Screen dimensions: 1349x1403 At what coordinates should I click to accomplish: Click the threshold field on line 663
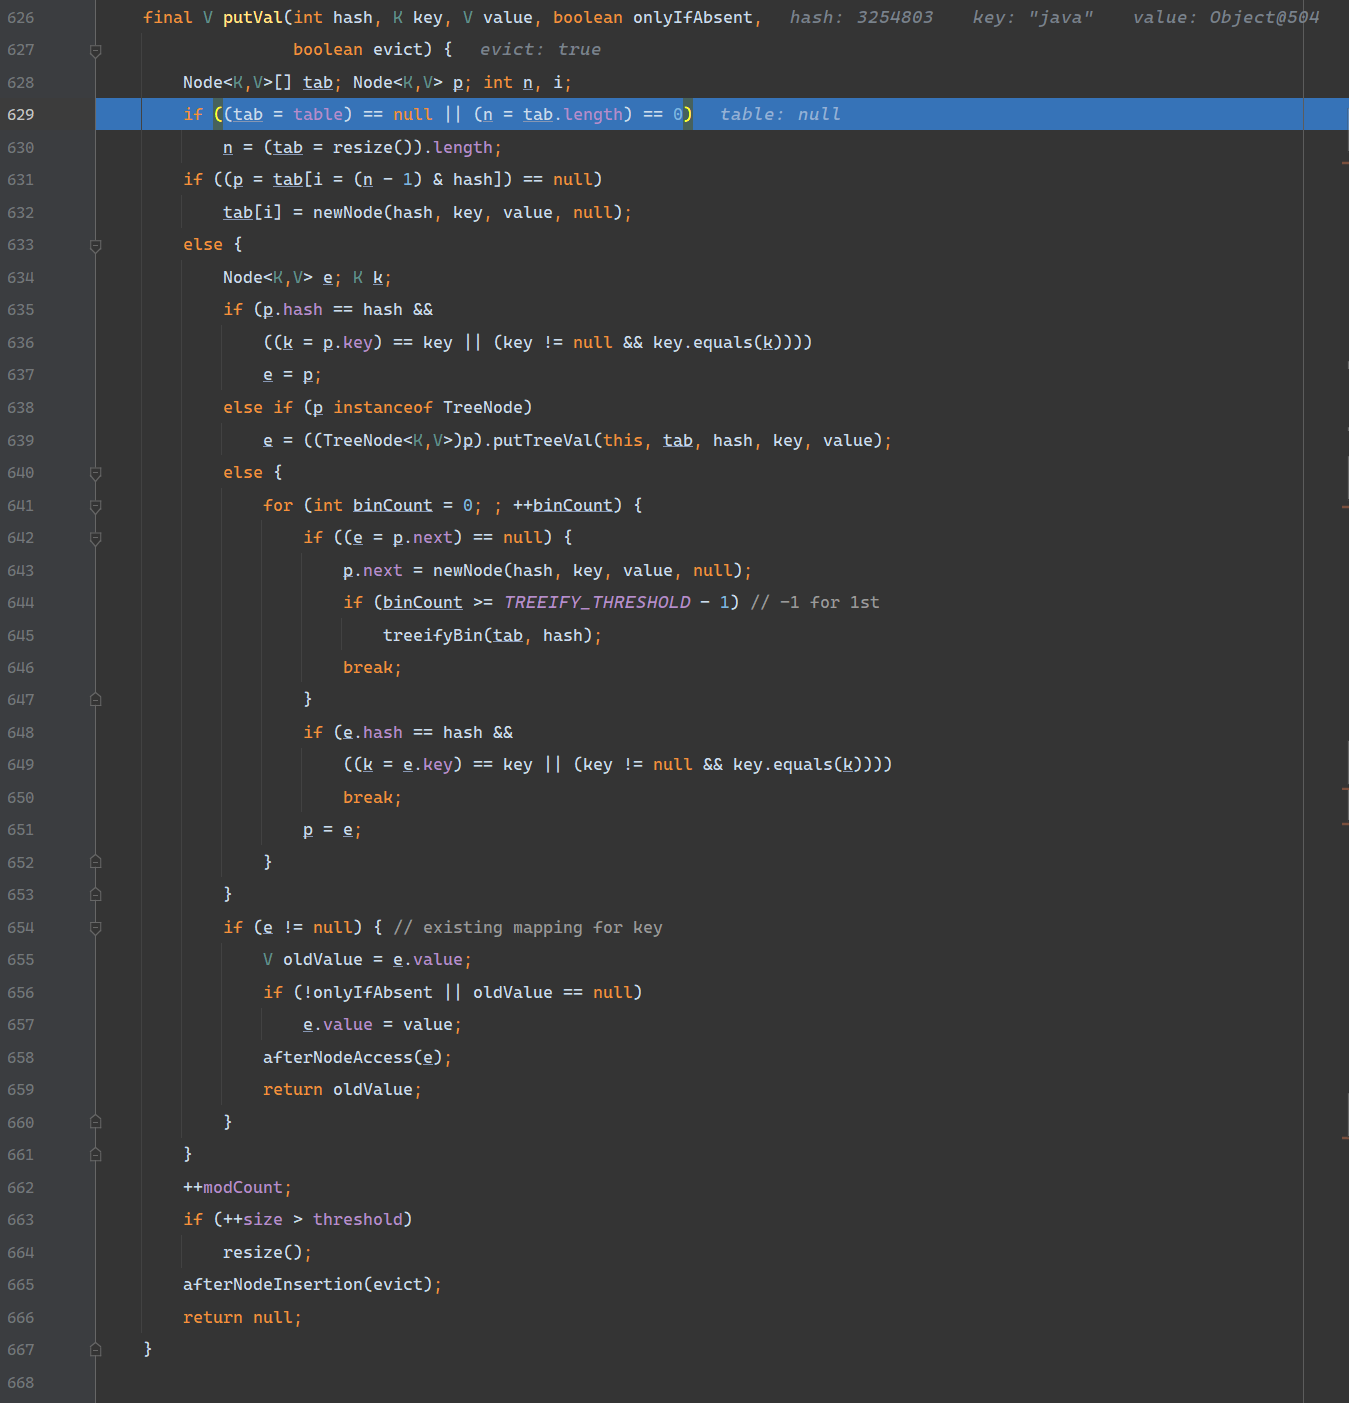(358, 1220)
